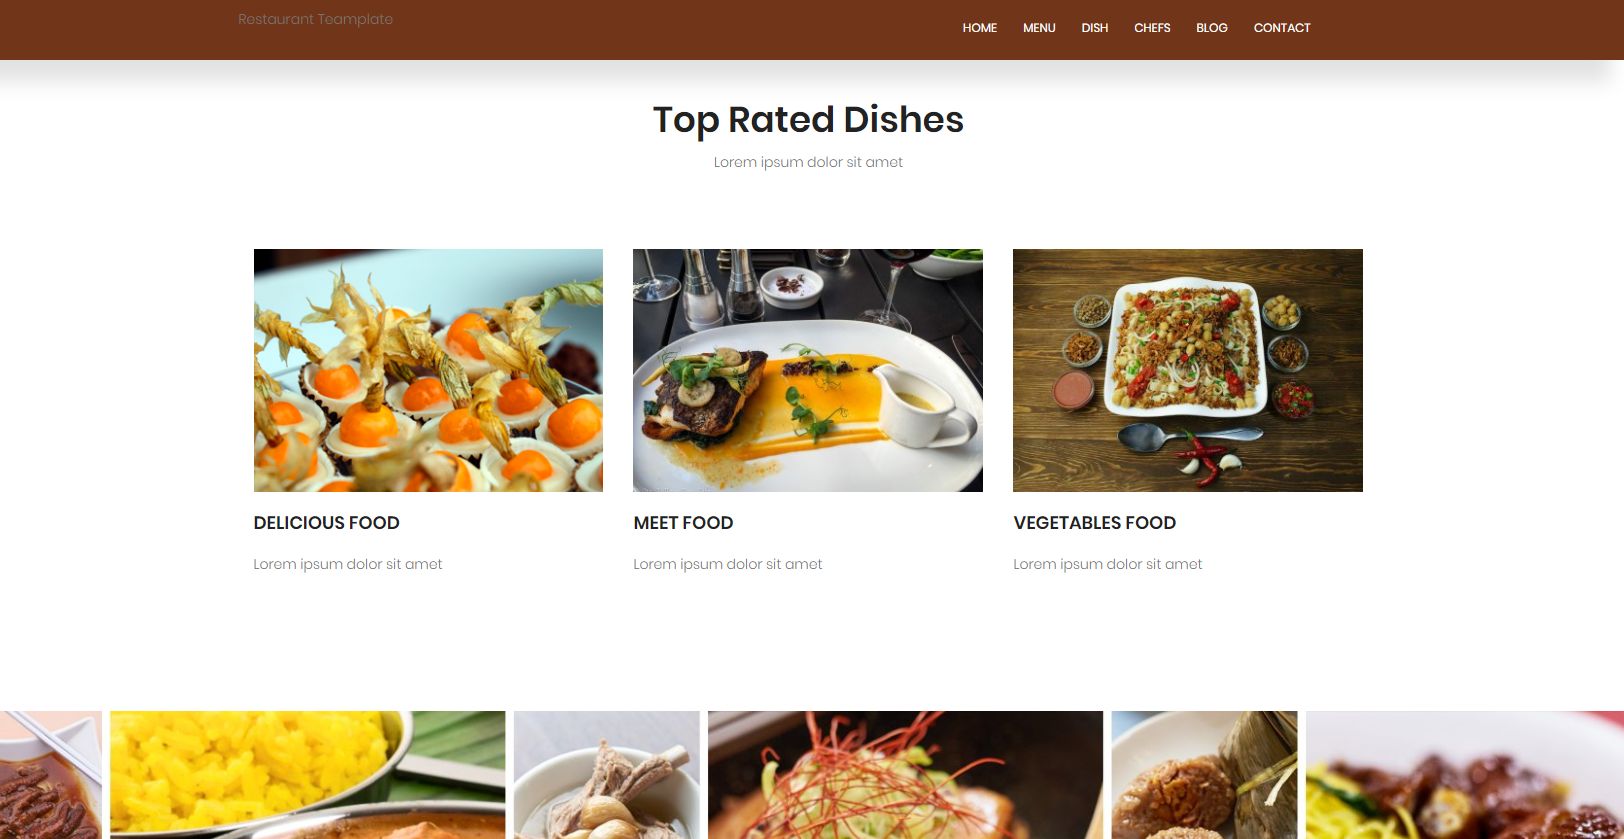Select the yellow rice gallery photo
1624x839 pixels.
pyautogui.click(x=308, y=775)
